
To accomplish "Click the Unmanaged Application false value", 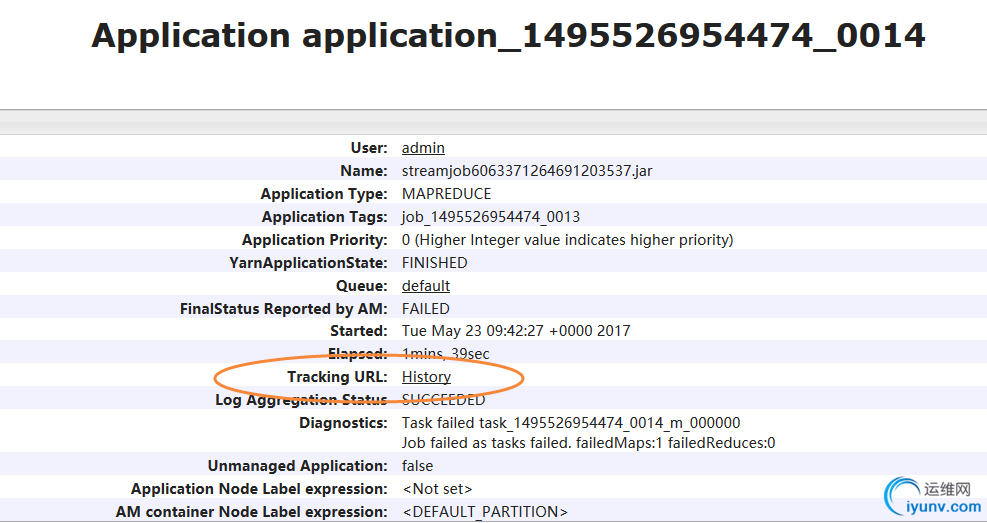I will [x=418, y=466].
